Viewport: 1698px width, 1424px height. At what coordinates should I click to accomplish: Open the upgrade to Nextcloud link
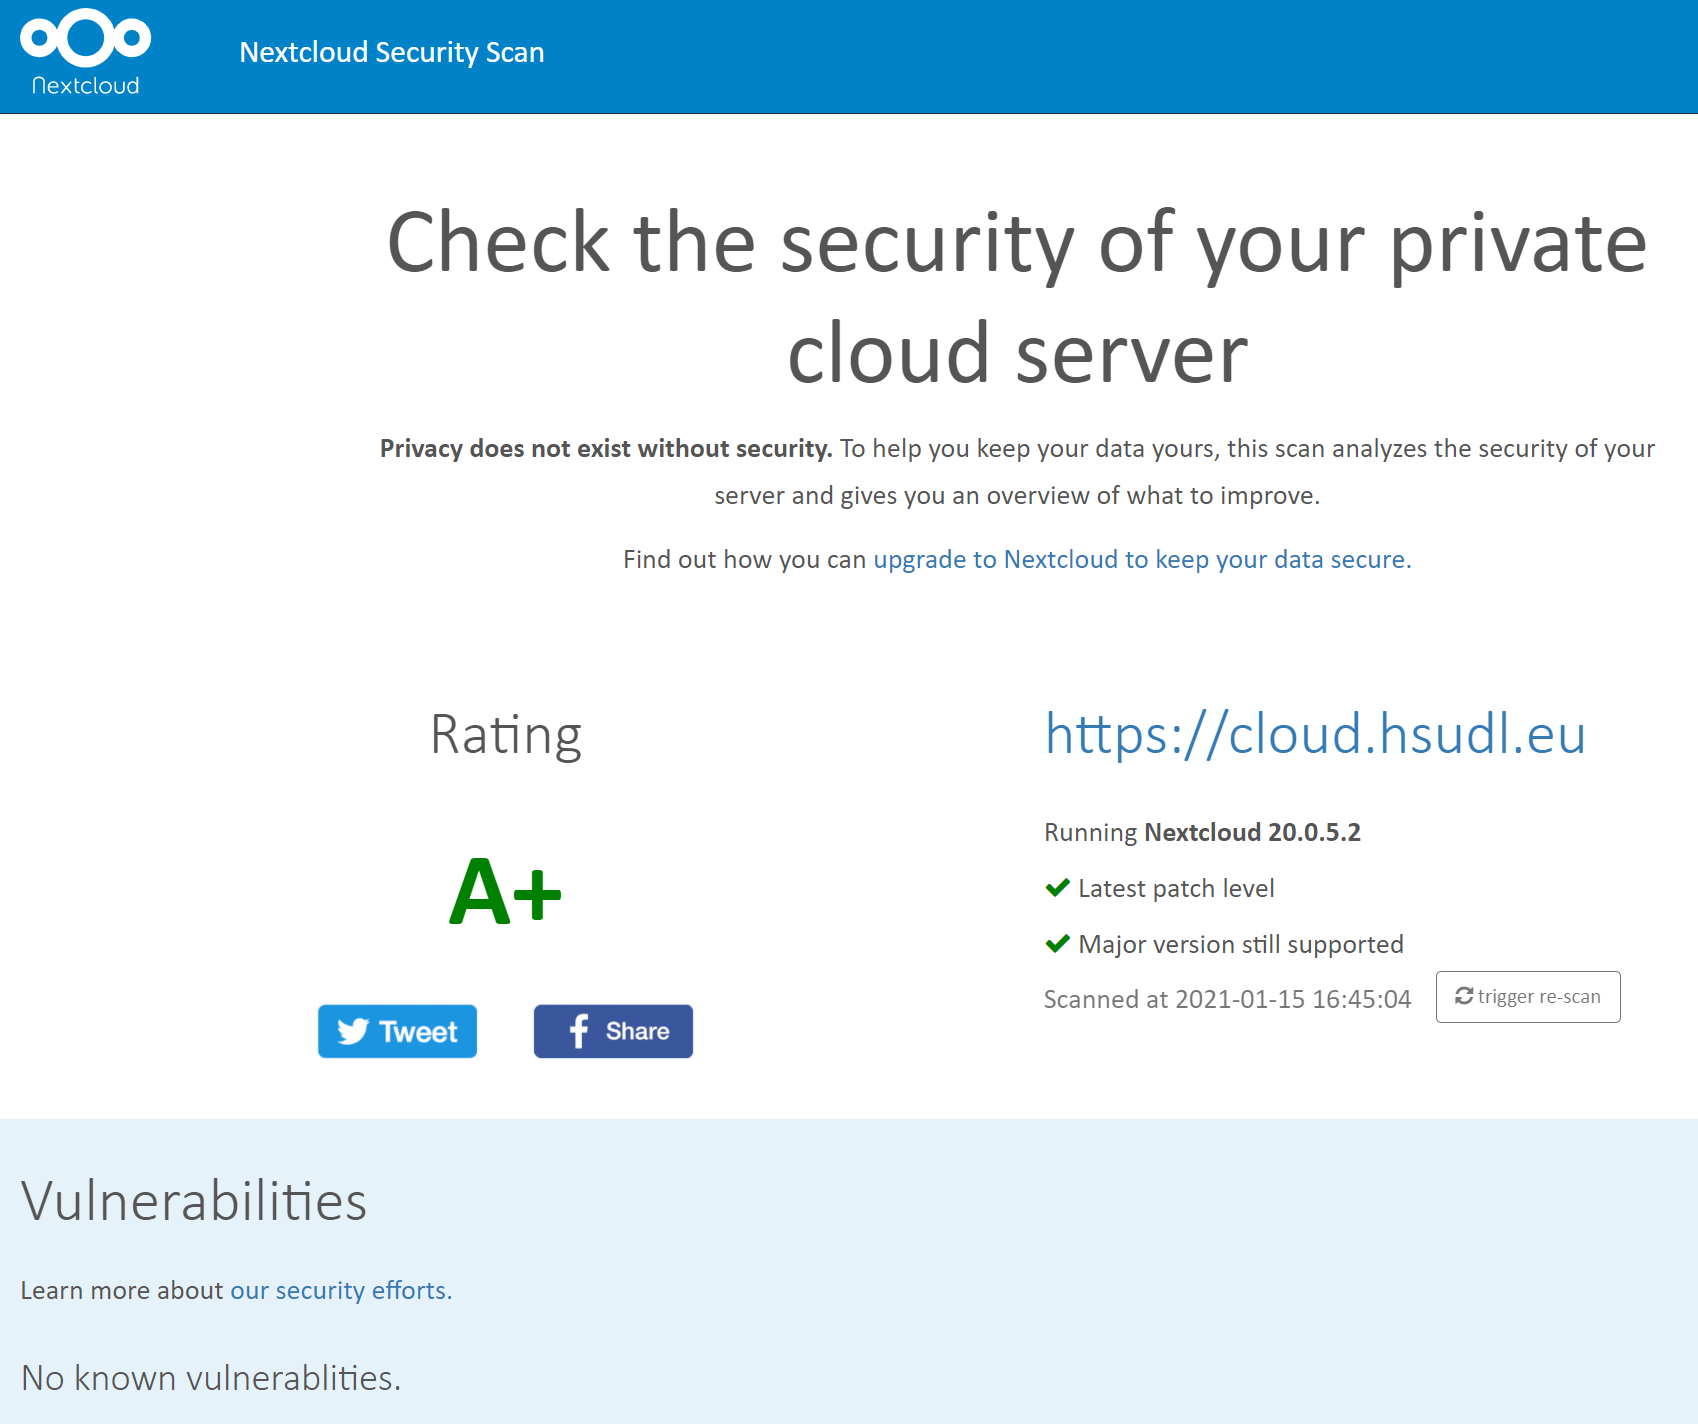click(1142, 559)
